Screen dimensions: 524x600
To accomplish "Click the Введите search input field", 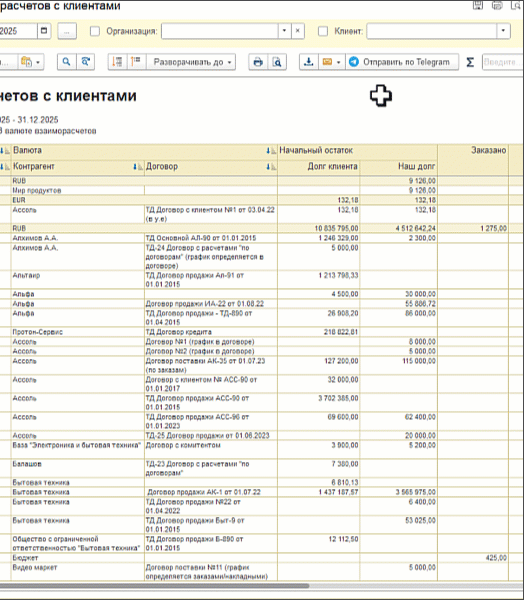I will point(502,62).
